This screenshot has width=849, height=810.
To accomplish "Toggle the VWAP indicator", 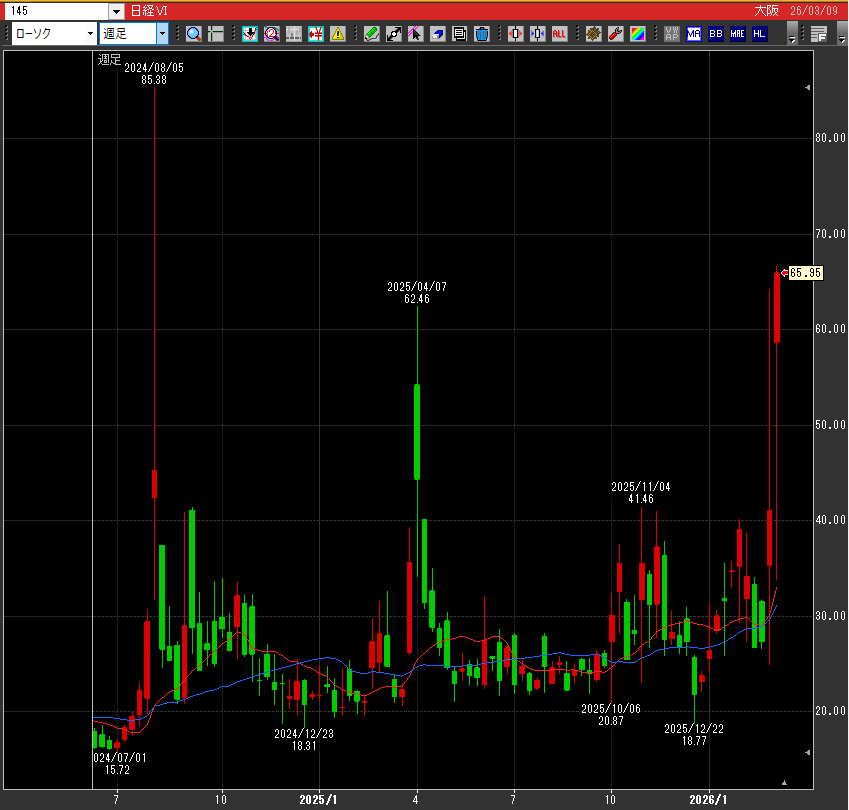I will pos(672,34).
